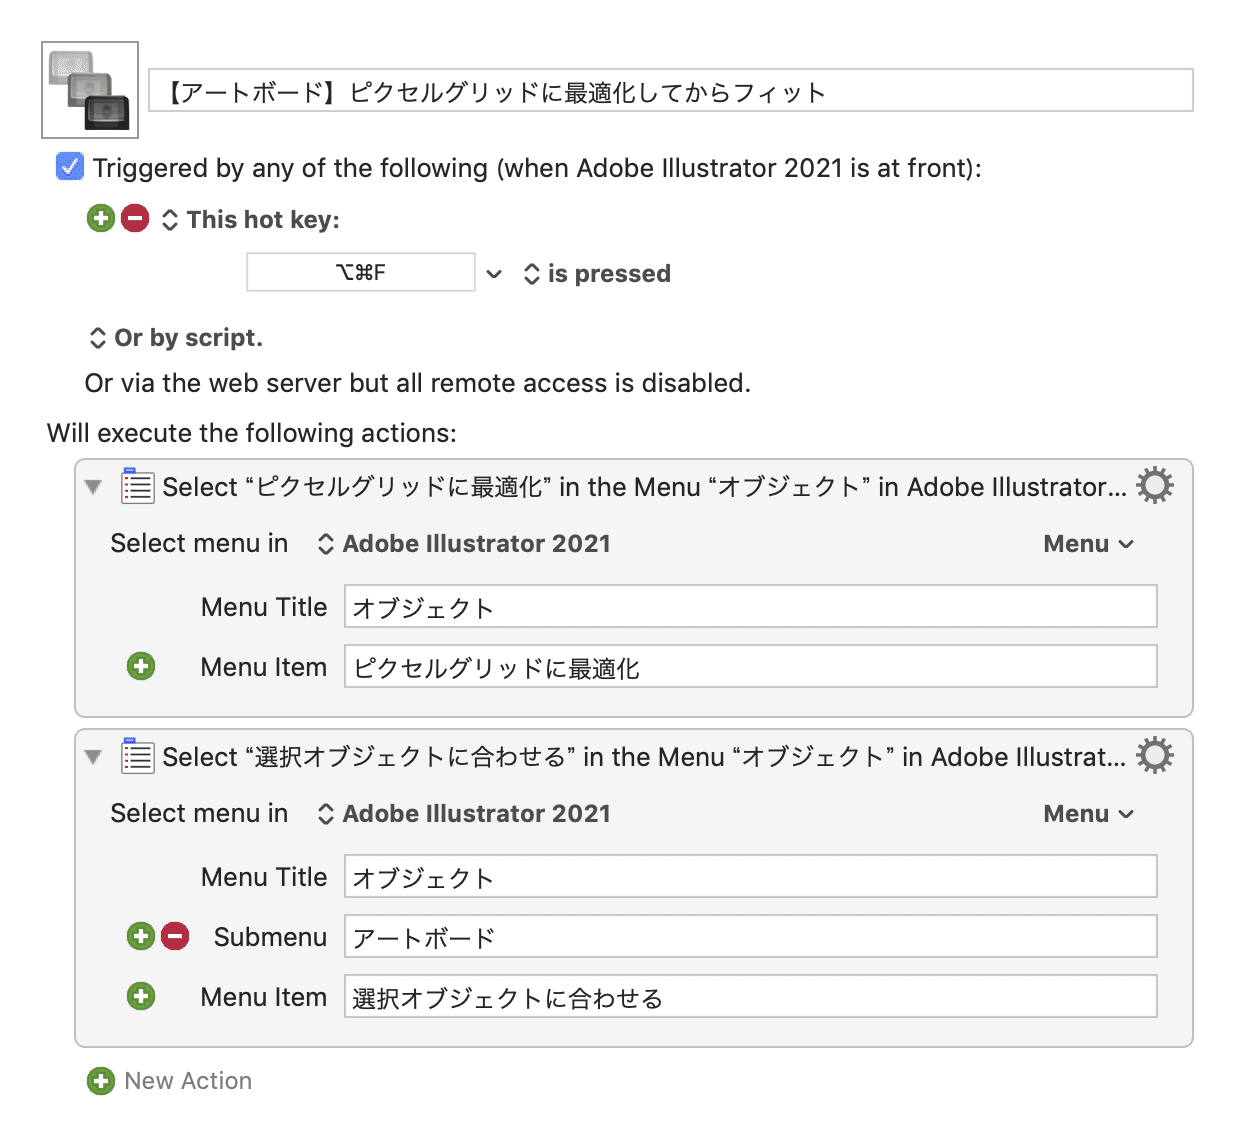The height and width of the screenshot is (1136, 1234).
Task: Add a menu item field in the first action
Action: pos(141,666)
